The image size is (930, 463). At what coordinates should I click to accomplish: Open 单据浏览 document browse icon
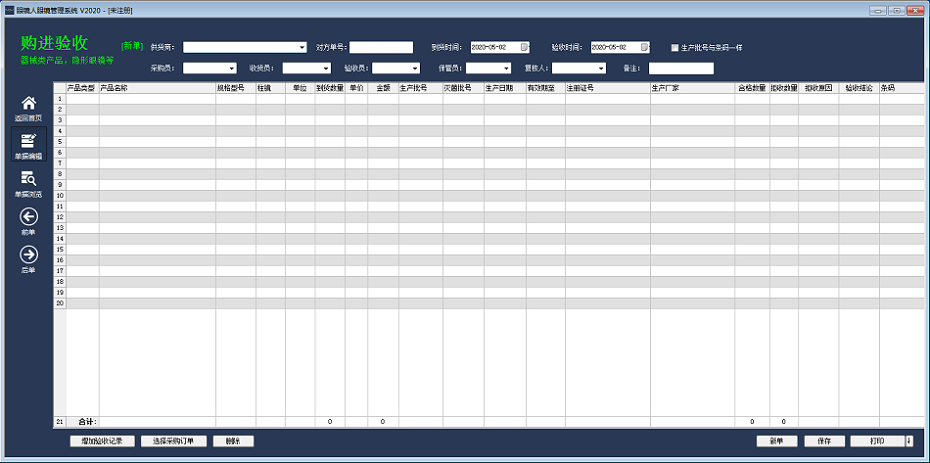[x=29, y=180]
